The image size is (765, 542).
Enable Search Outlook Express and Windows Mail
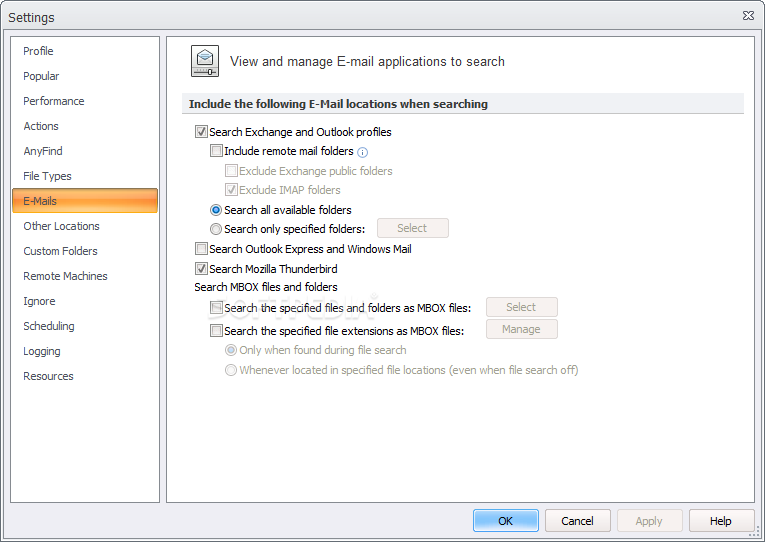point(202,249)
